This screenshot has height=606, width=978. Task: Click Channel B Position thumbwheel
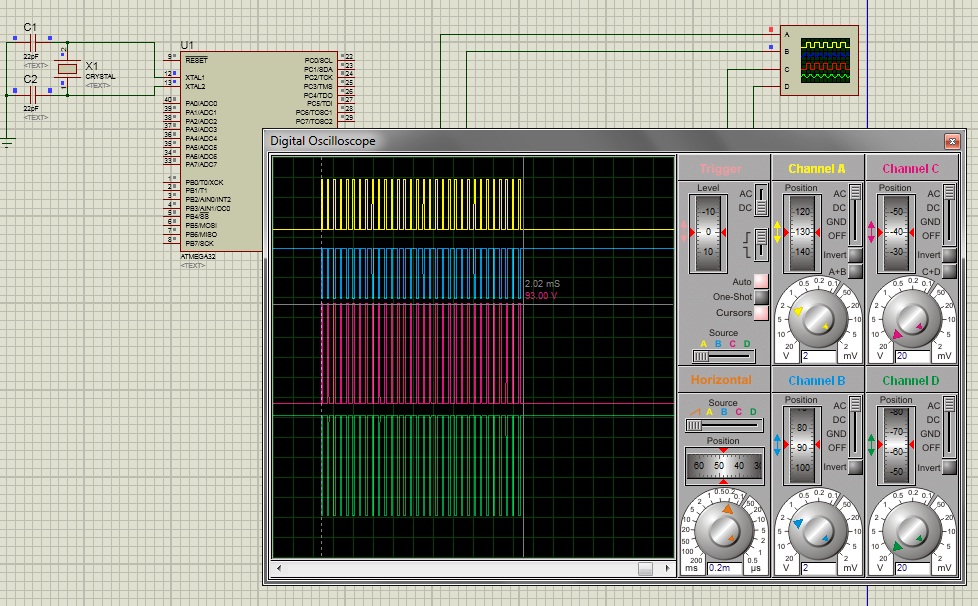tap(802, 445)
